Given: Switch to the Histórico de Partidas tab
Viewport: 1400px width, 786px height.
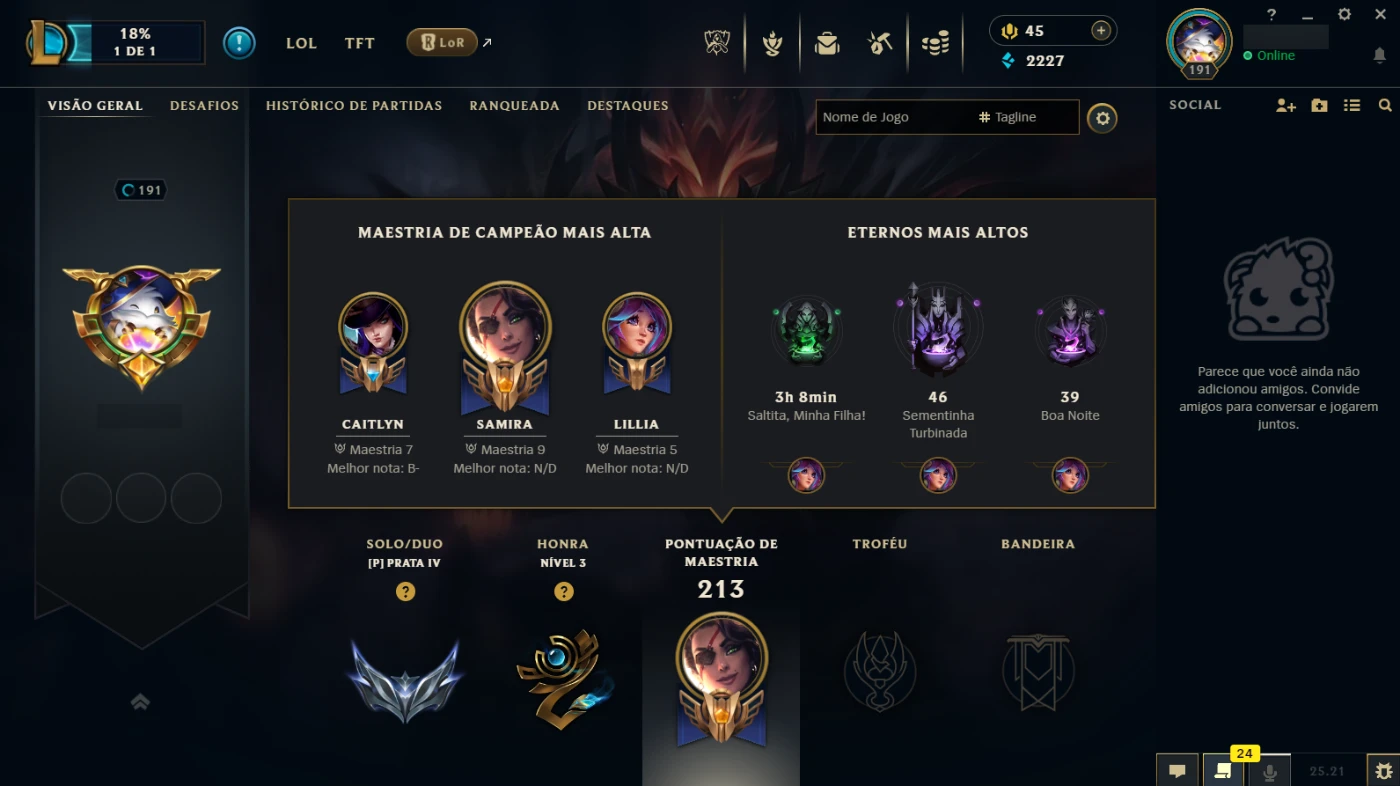Looking at the screenshot, I should [354, 105].
